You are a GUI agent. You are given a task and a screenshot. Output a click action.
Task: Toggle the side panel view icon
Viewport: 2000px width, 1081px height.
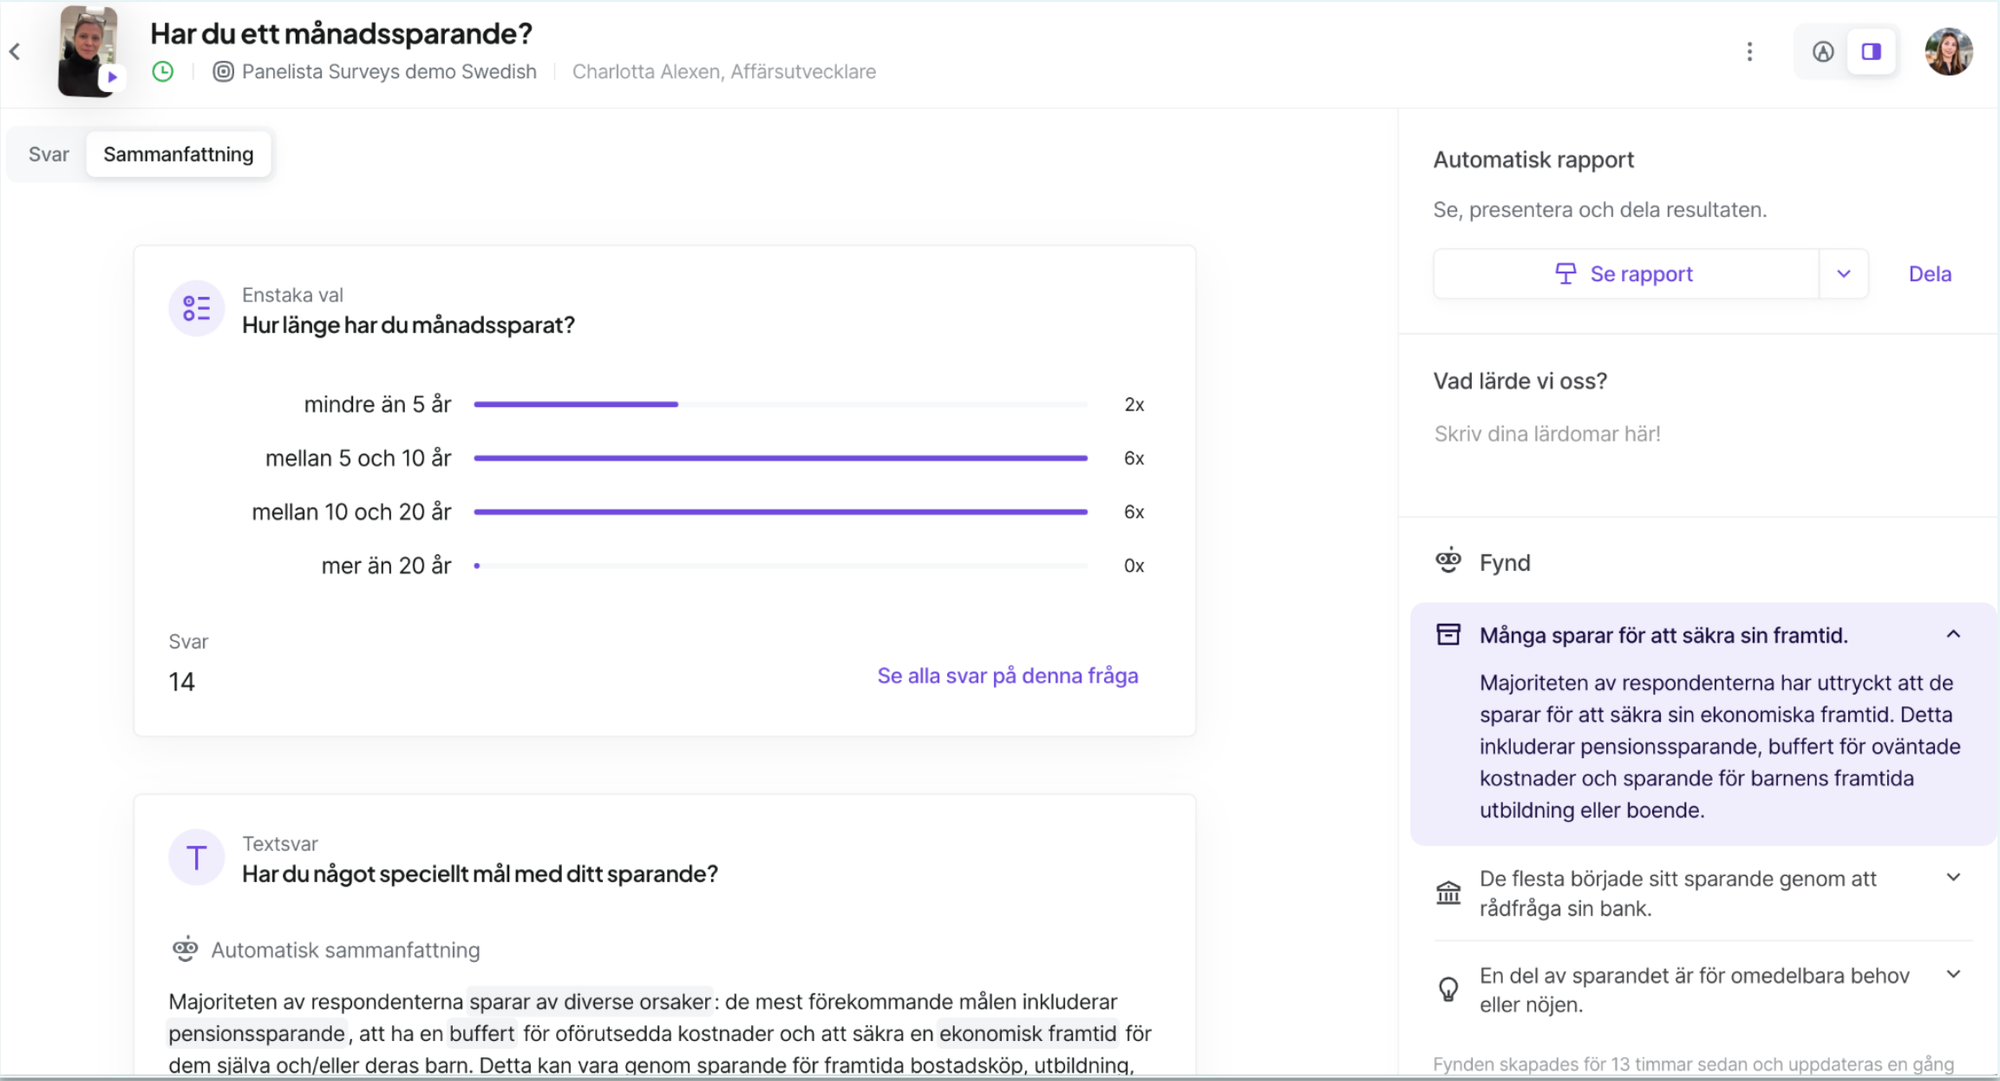coord(1871,52)
